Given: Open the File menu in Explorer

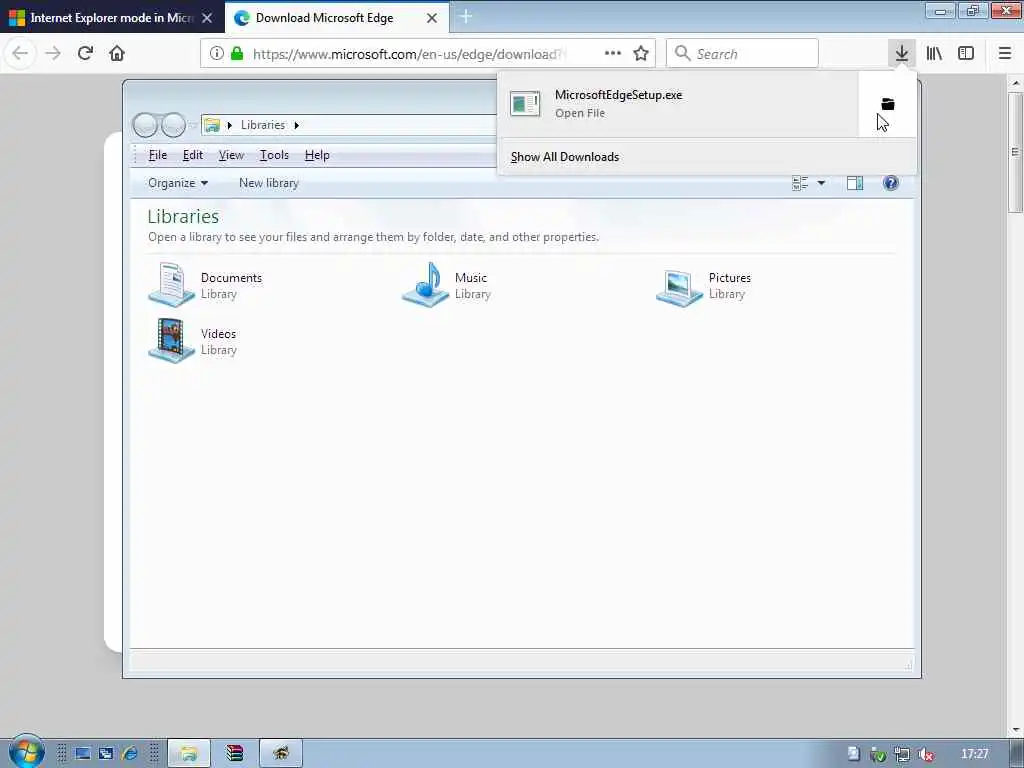Looking at the screenshot, I should pos(157,155).
